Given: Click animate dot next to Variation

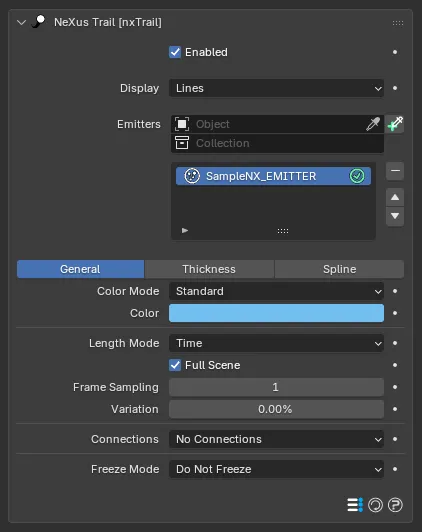Looking at the screenshot, I should click(395, 409).
